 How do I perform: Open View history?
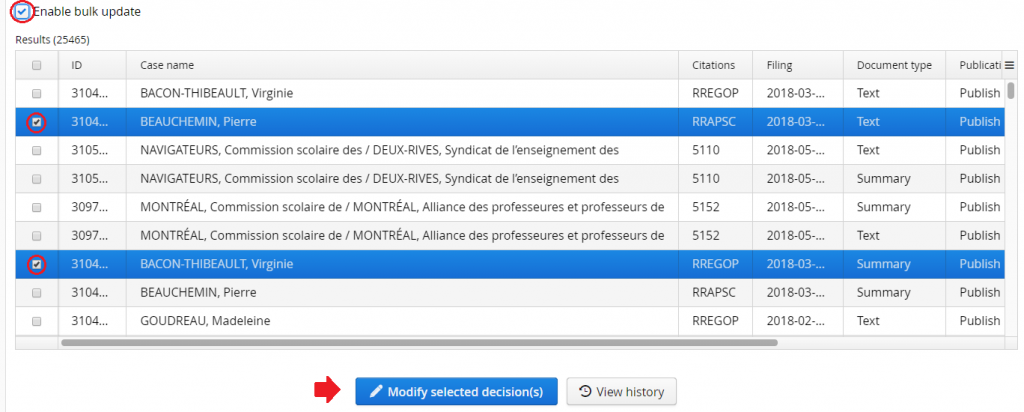[x=622, y=391]
